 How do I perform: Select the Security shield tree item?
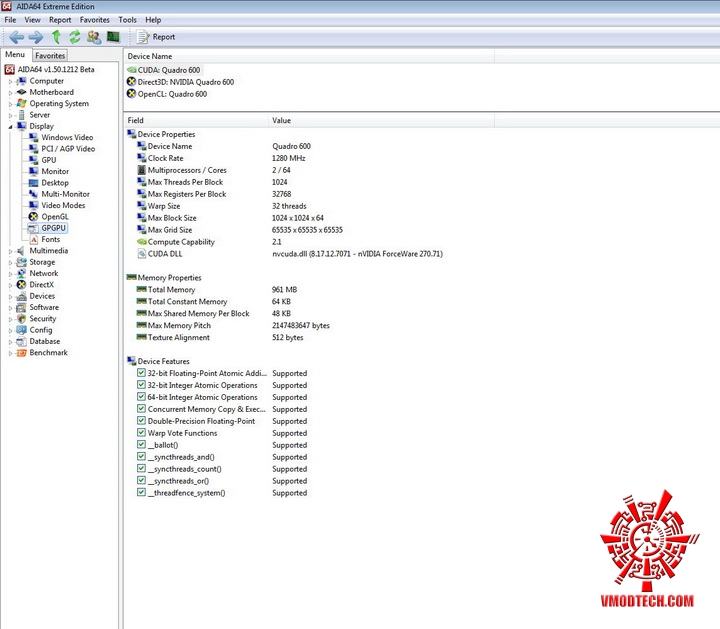point(37,319)
